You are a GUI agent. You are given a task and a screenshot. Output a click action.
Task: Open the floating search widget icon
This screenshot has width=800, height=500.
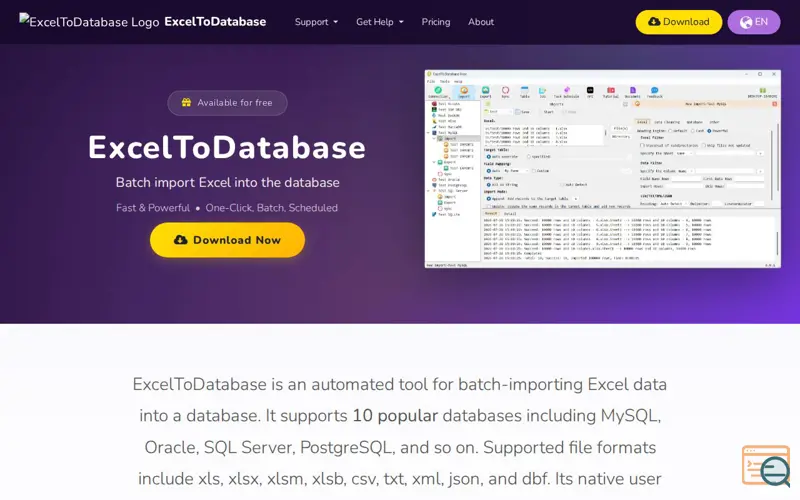pos(766,465)
